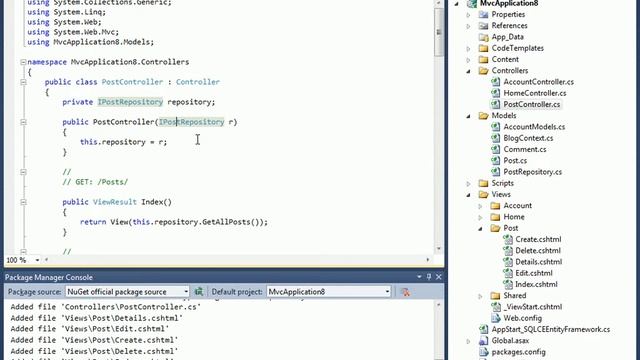This screenshot has width=640, height=360.
Task: Expand the References node
Action: coord(469,26)
